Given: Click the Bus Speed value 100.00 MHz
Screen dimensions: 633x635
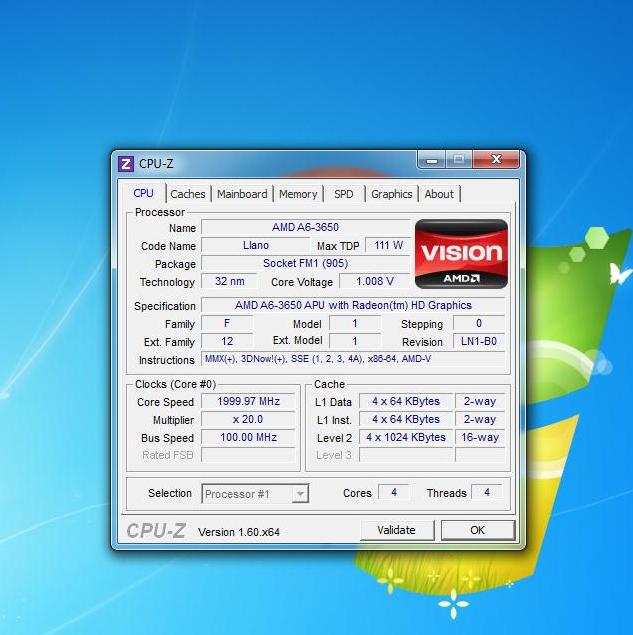Looking at the screenshot, I should coord(248,437).
